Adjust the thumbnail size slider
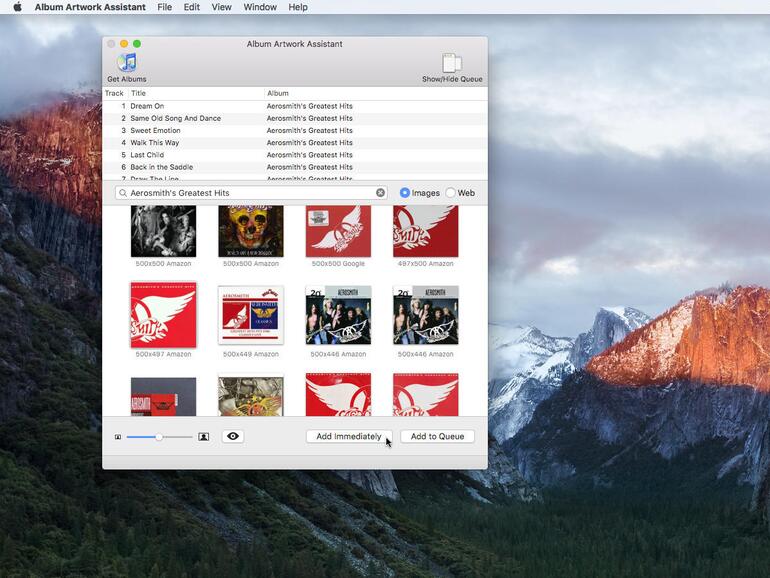This screenshot has width=770, height=578. coord(158,437)
